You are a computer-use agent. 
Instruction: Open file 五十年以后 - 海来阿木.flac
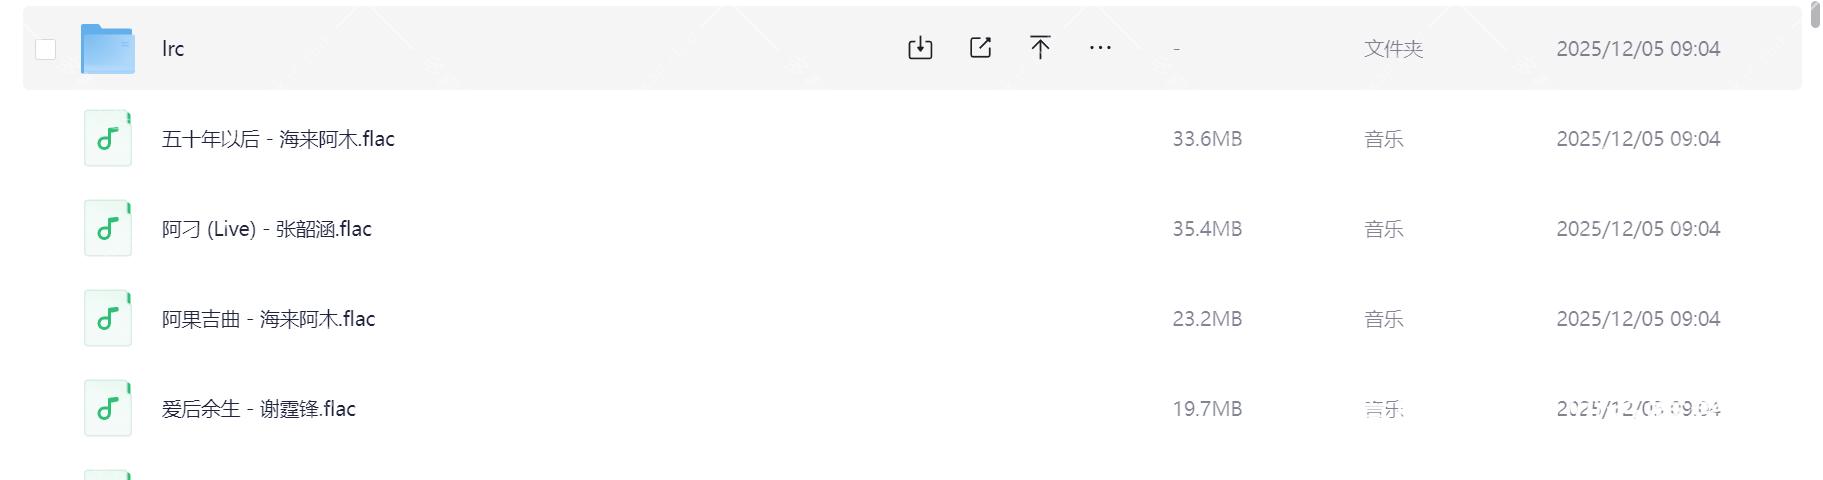pos(278,139)
